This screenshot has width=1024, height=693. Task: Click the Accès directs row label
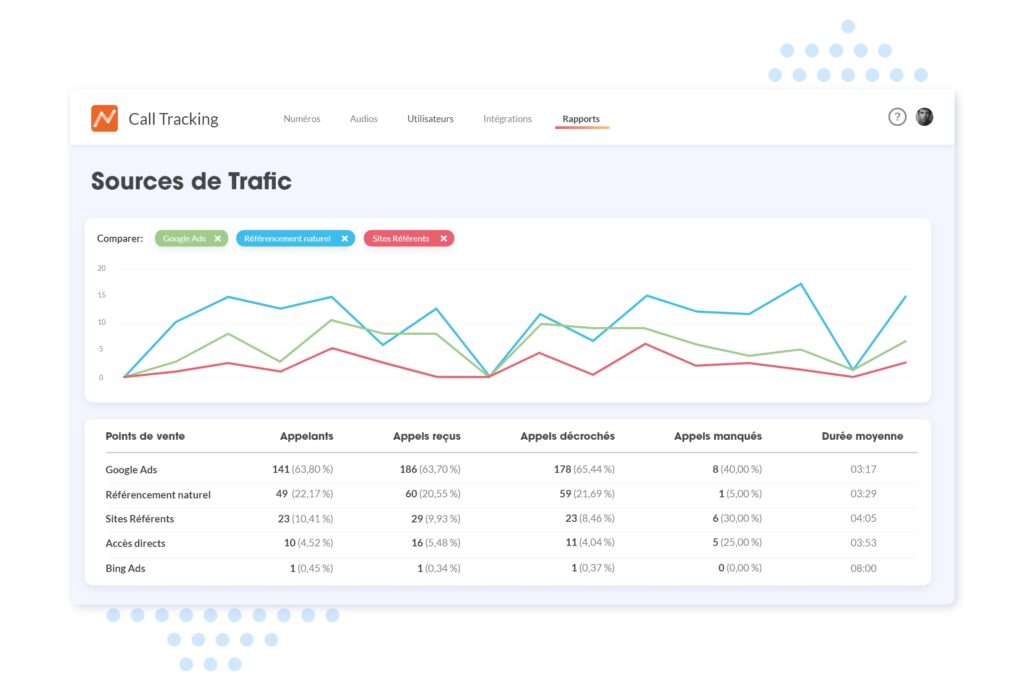(135, 543)
